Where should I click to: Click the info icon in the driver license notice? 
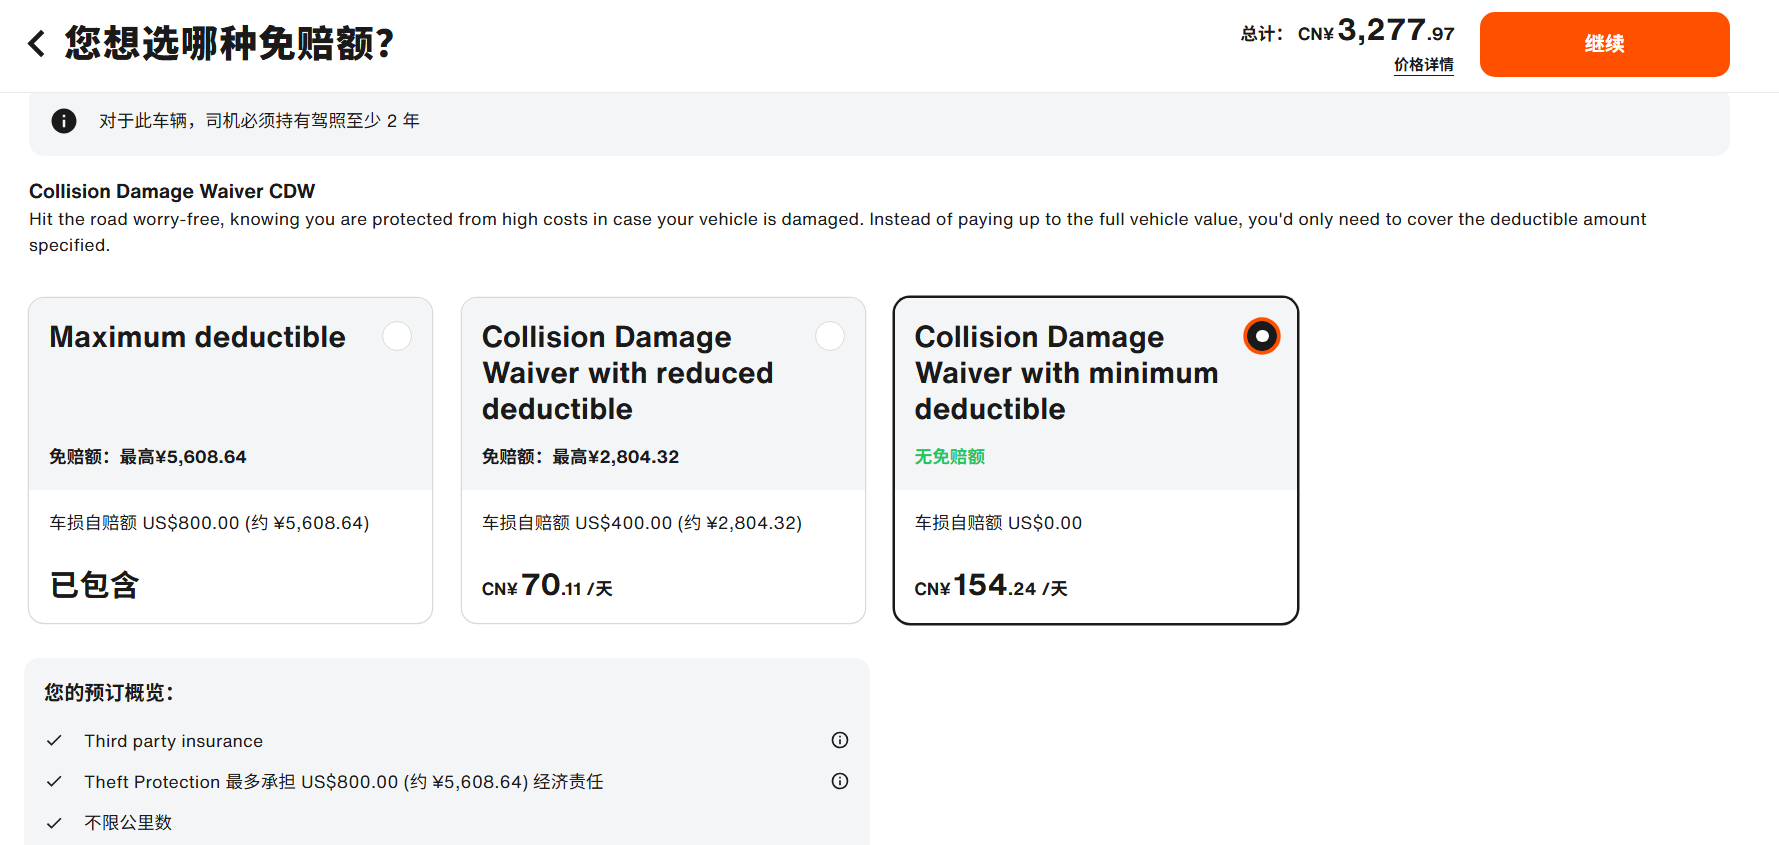64,121
